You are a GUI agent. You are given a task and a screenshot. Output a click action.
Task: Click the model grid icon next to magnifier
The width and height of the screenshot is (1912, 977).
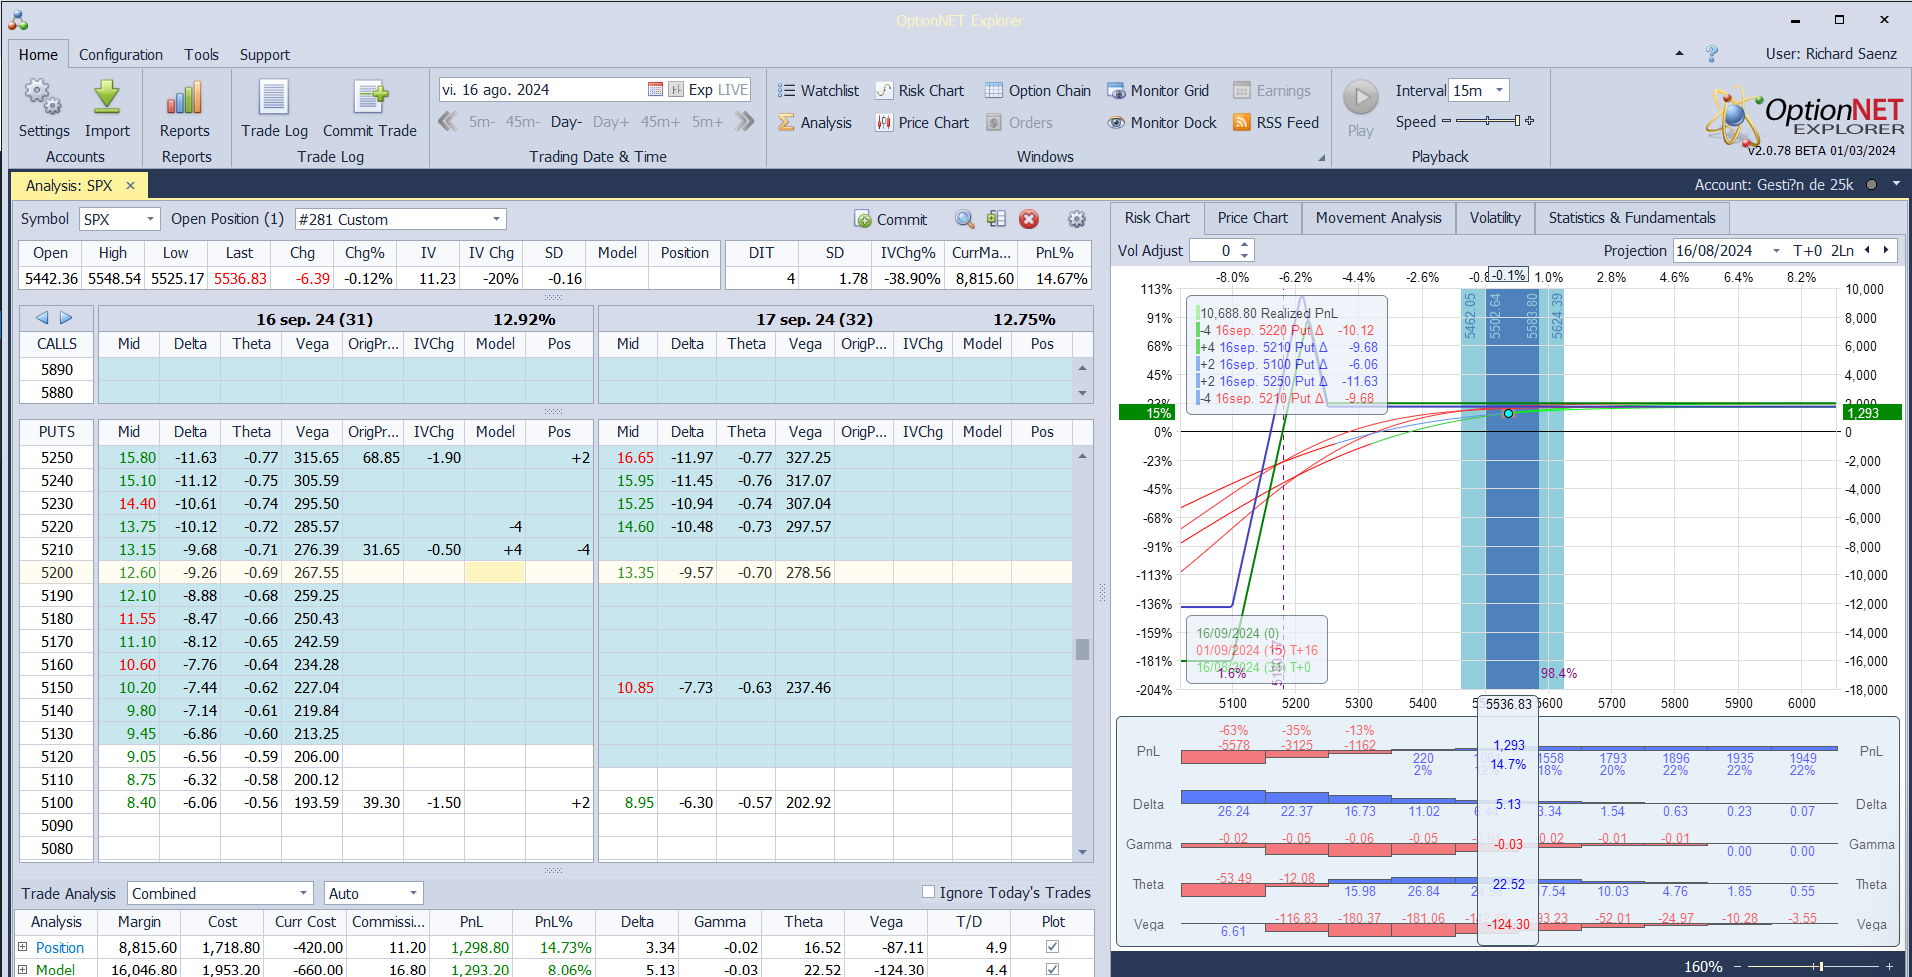pyautogui.click(x=996, y=219)
